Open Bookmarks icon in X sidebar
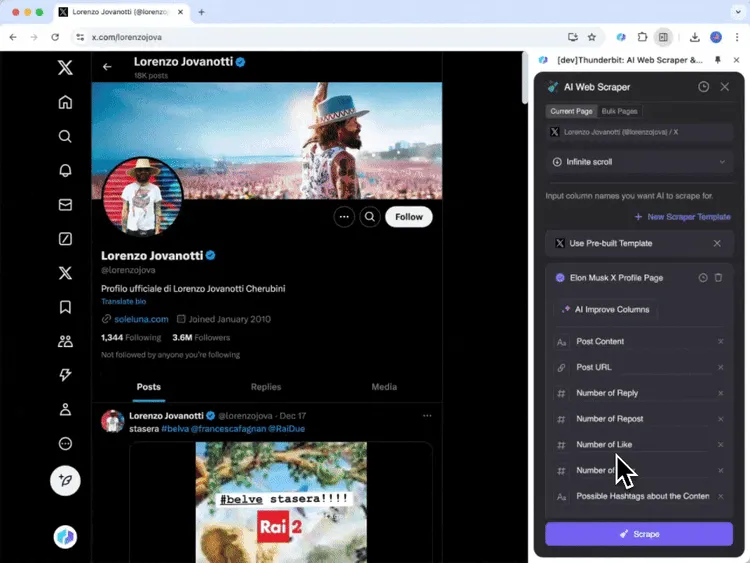 point(65,307)
